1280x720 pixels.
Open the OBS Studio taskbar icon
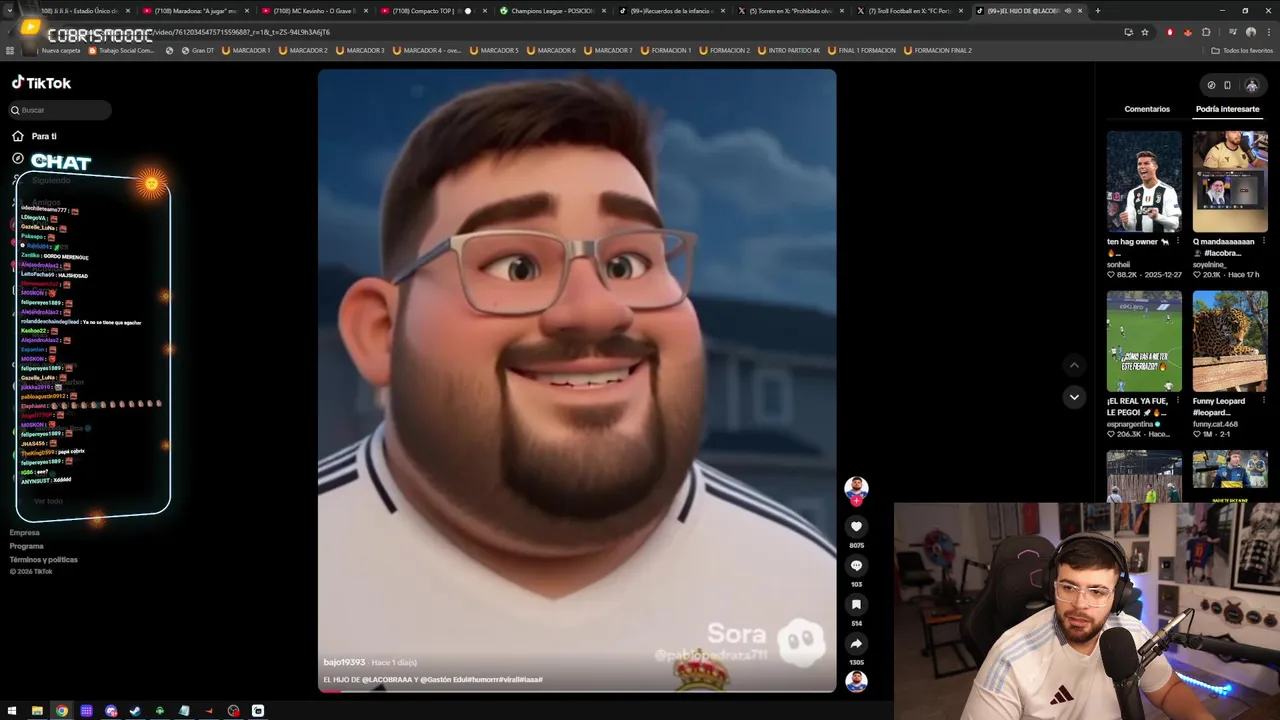point(233,711)
